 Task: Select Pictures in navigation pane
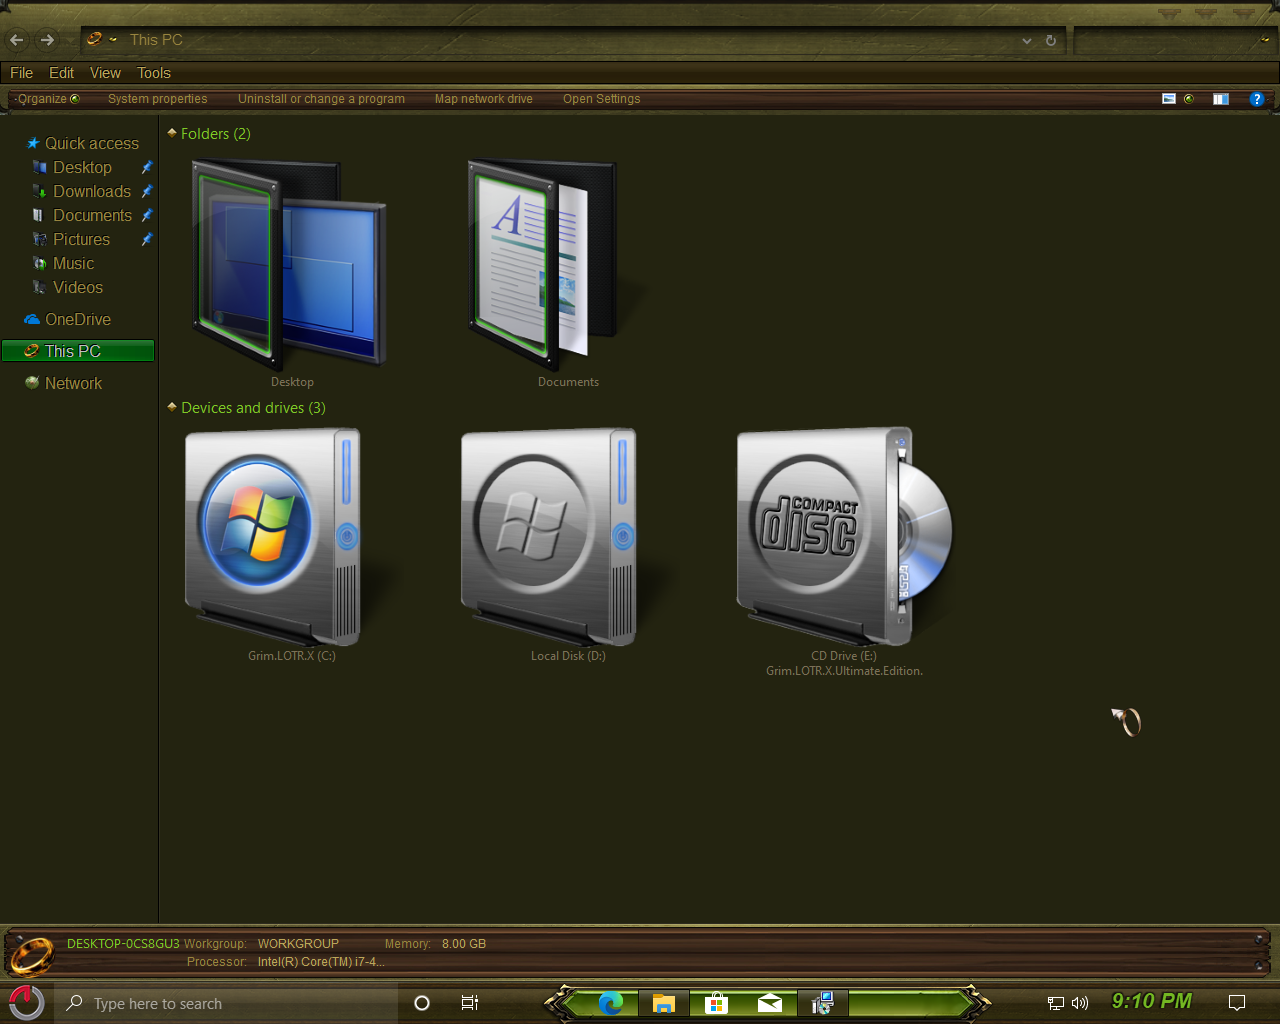81,239
